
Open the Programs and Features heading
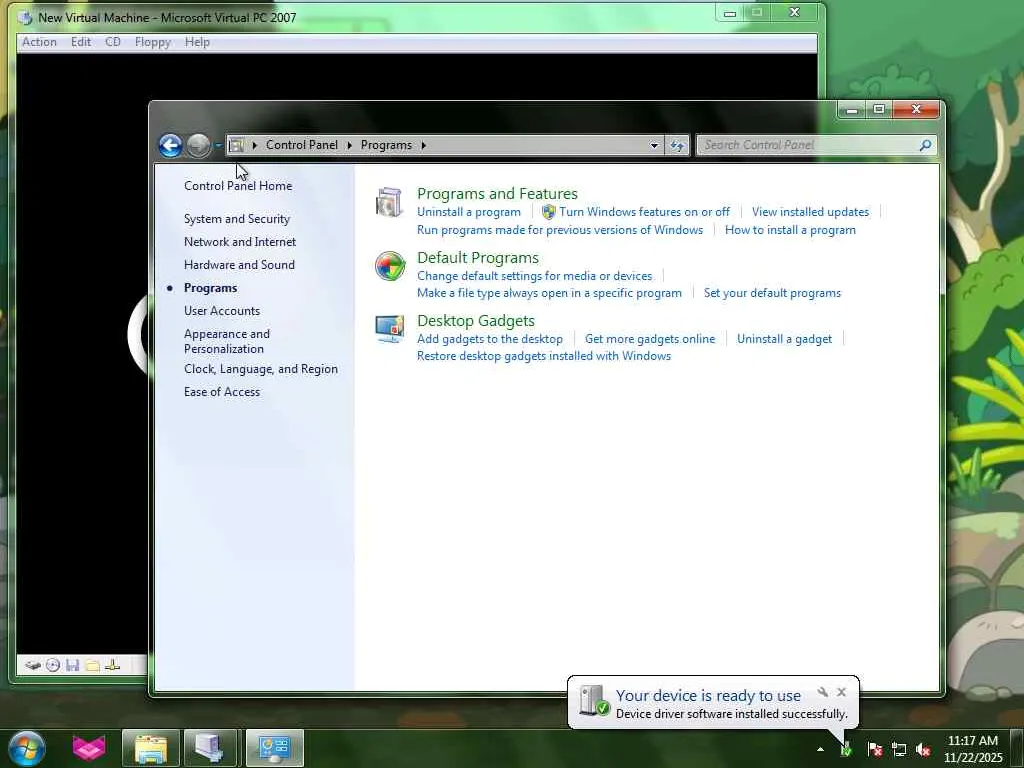click(x=497, y=193)
